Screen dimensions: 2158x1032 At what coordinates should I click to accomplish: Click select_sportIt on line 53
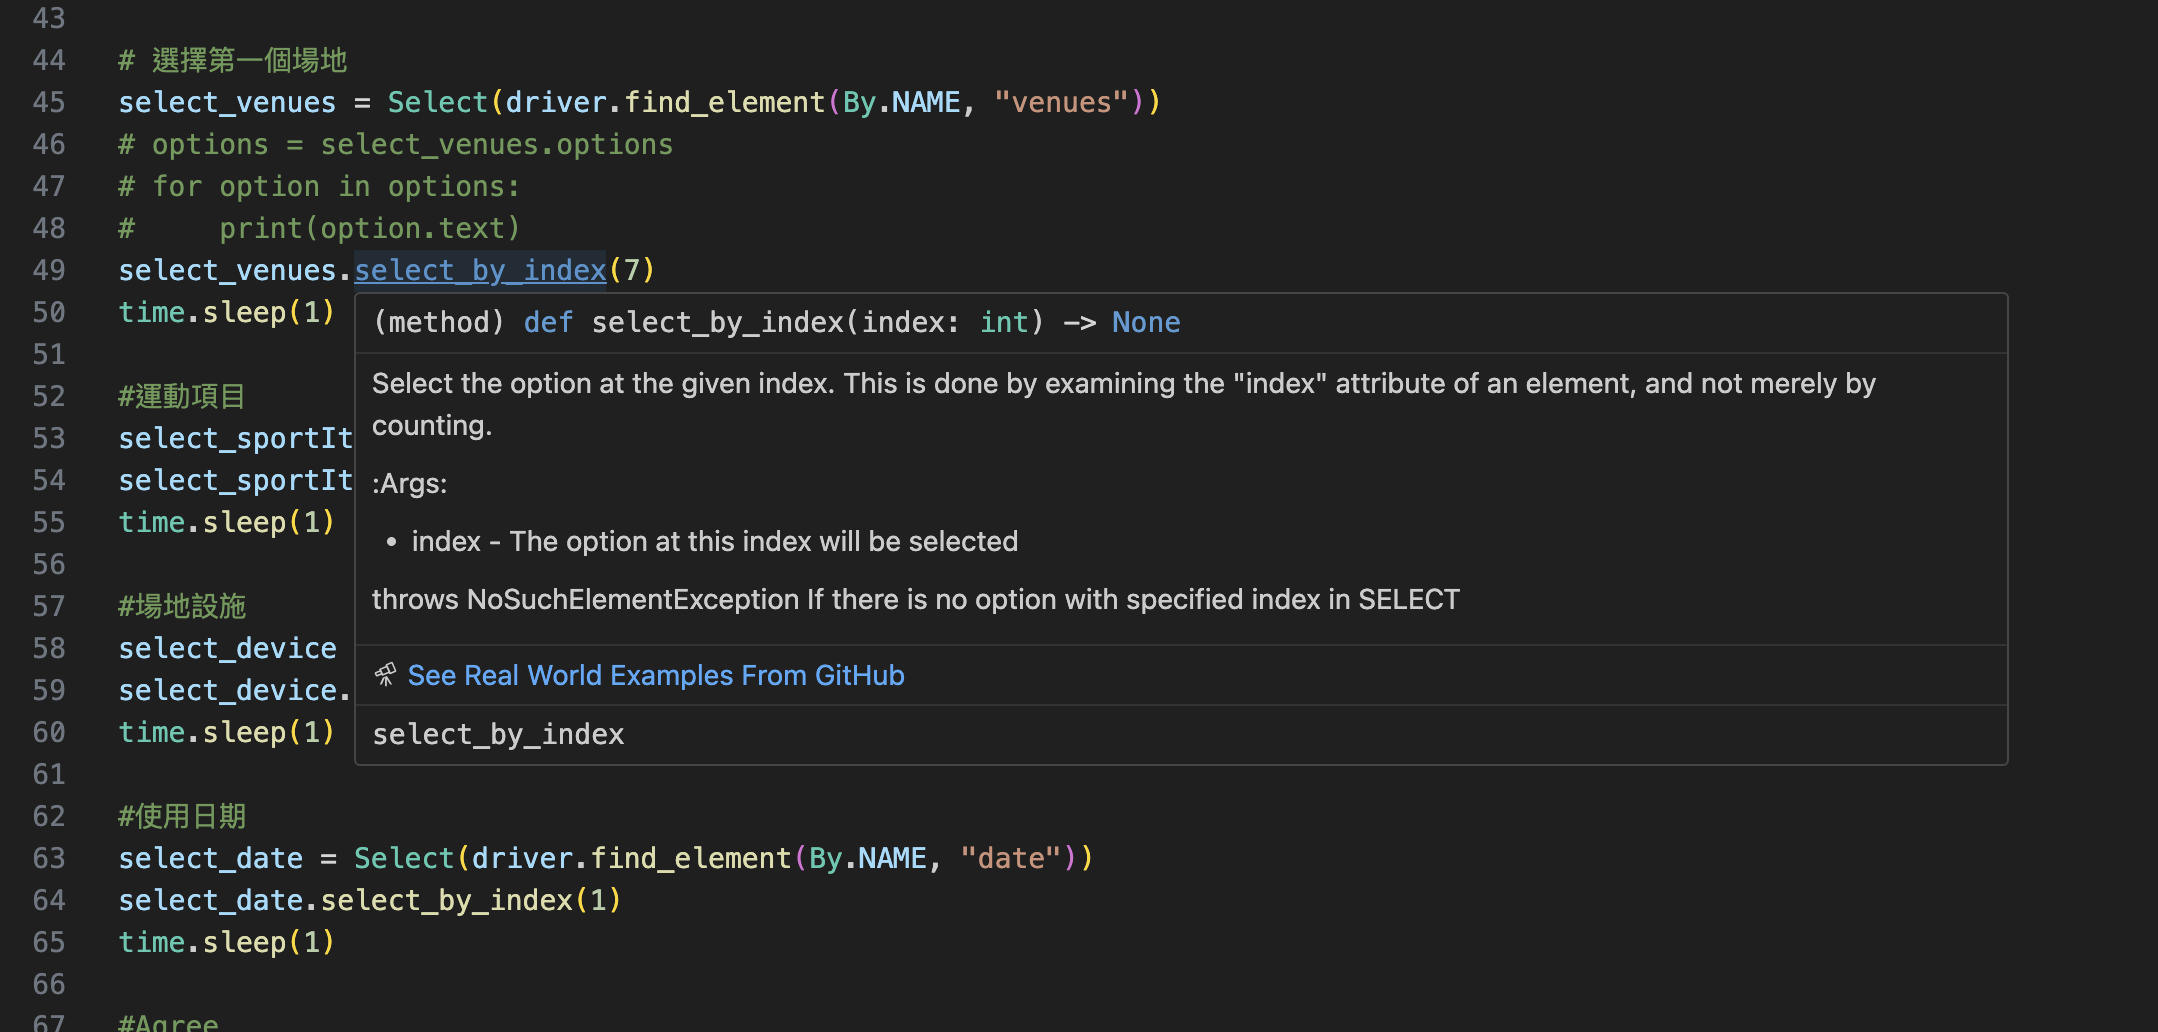[236, 438]
